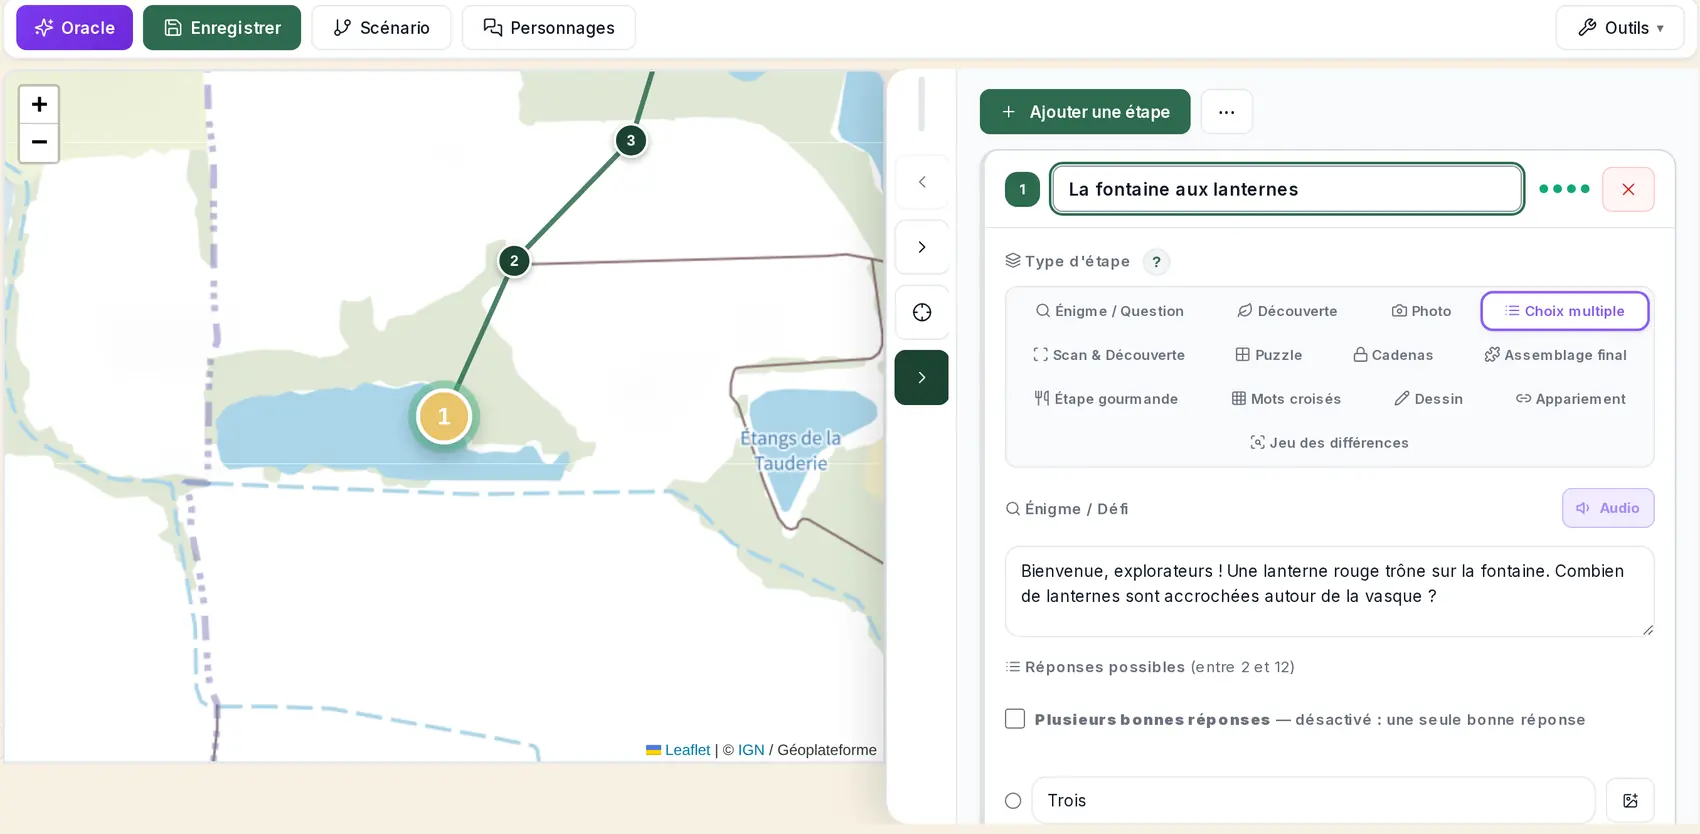Choose the Jeu des différences step type
Viewport: 1700px width, 834px height.
pyautogui.click(x=1330, y=443)
